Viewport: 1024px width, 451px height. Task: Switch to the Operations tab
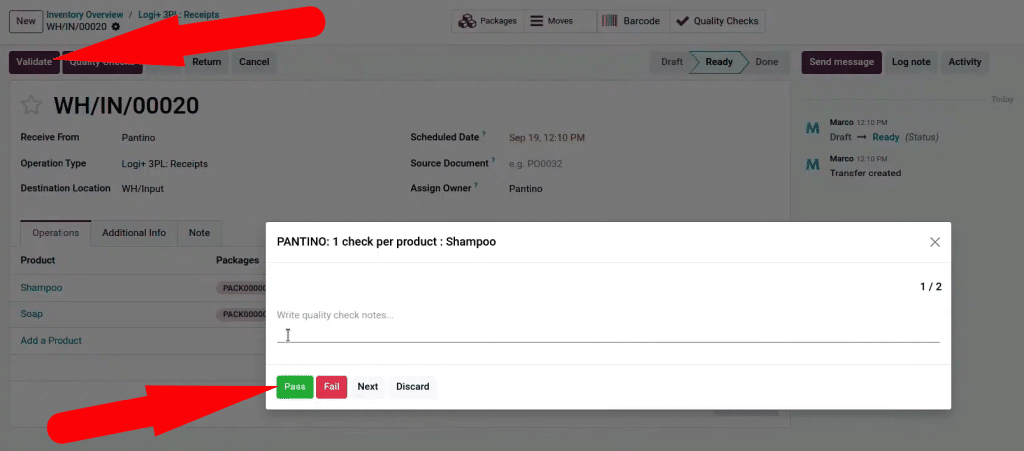[56, 233]
